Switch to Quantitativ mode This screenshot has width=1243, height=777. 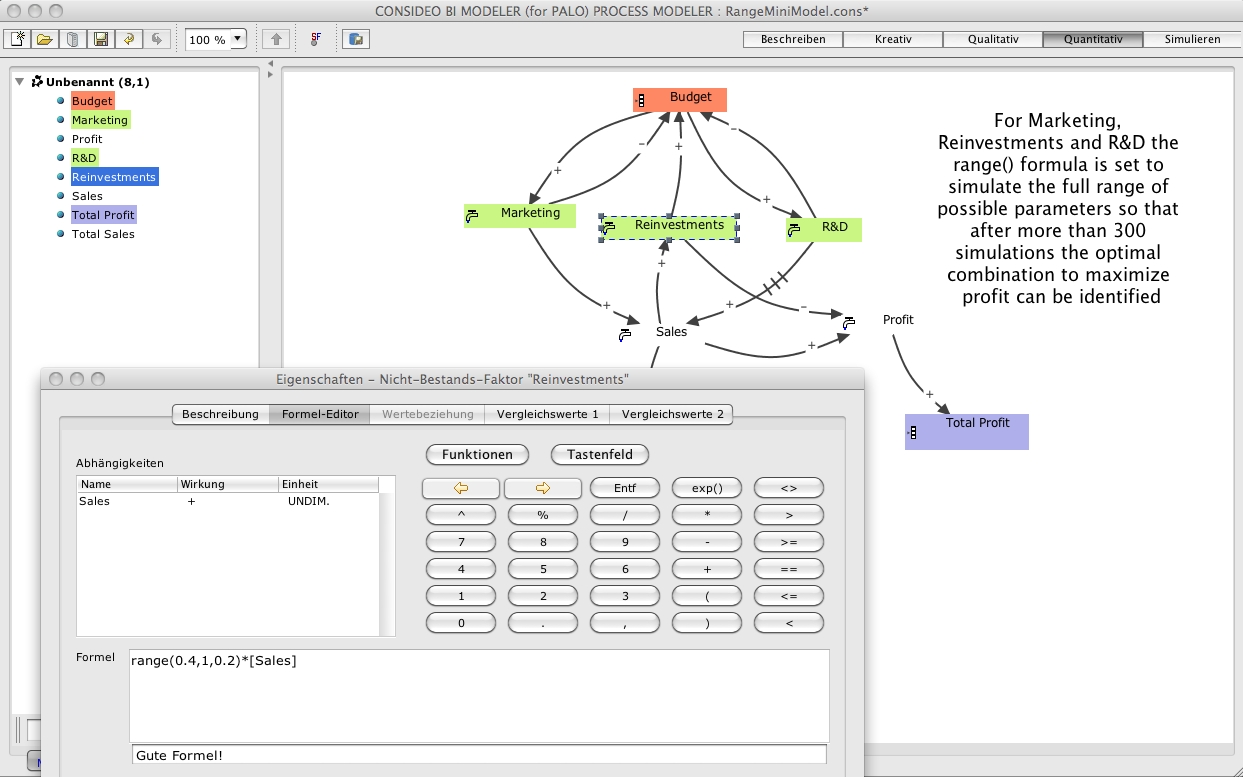tap(1092, 39)
